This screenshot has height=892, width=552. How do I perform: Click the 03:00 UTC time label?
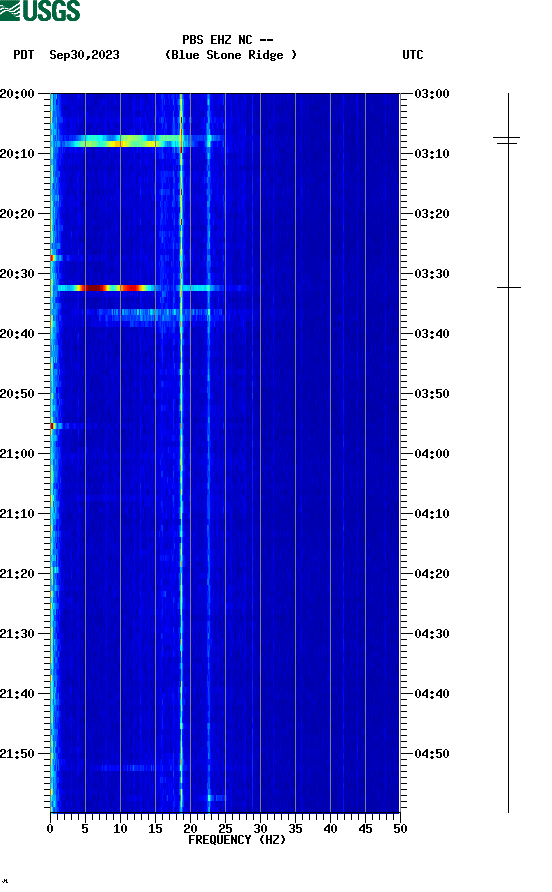pos(432,93)
